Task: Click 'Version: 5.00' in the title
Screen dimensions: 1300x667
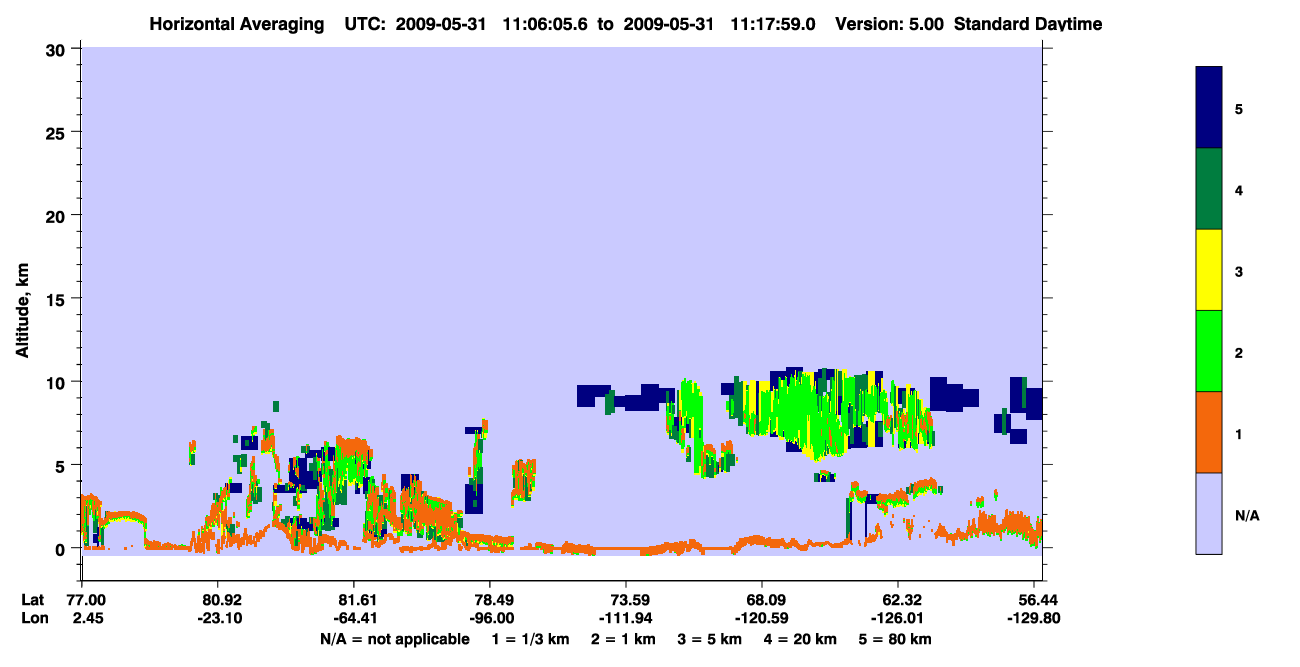Action: click(890, 24)
